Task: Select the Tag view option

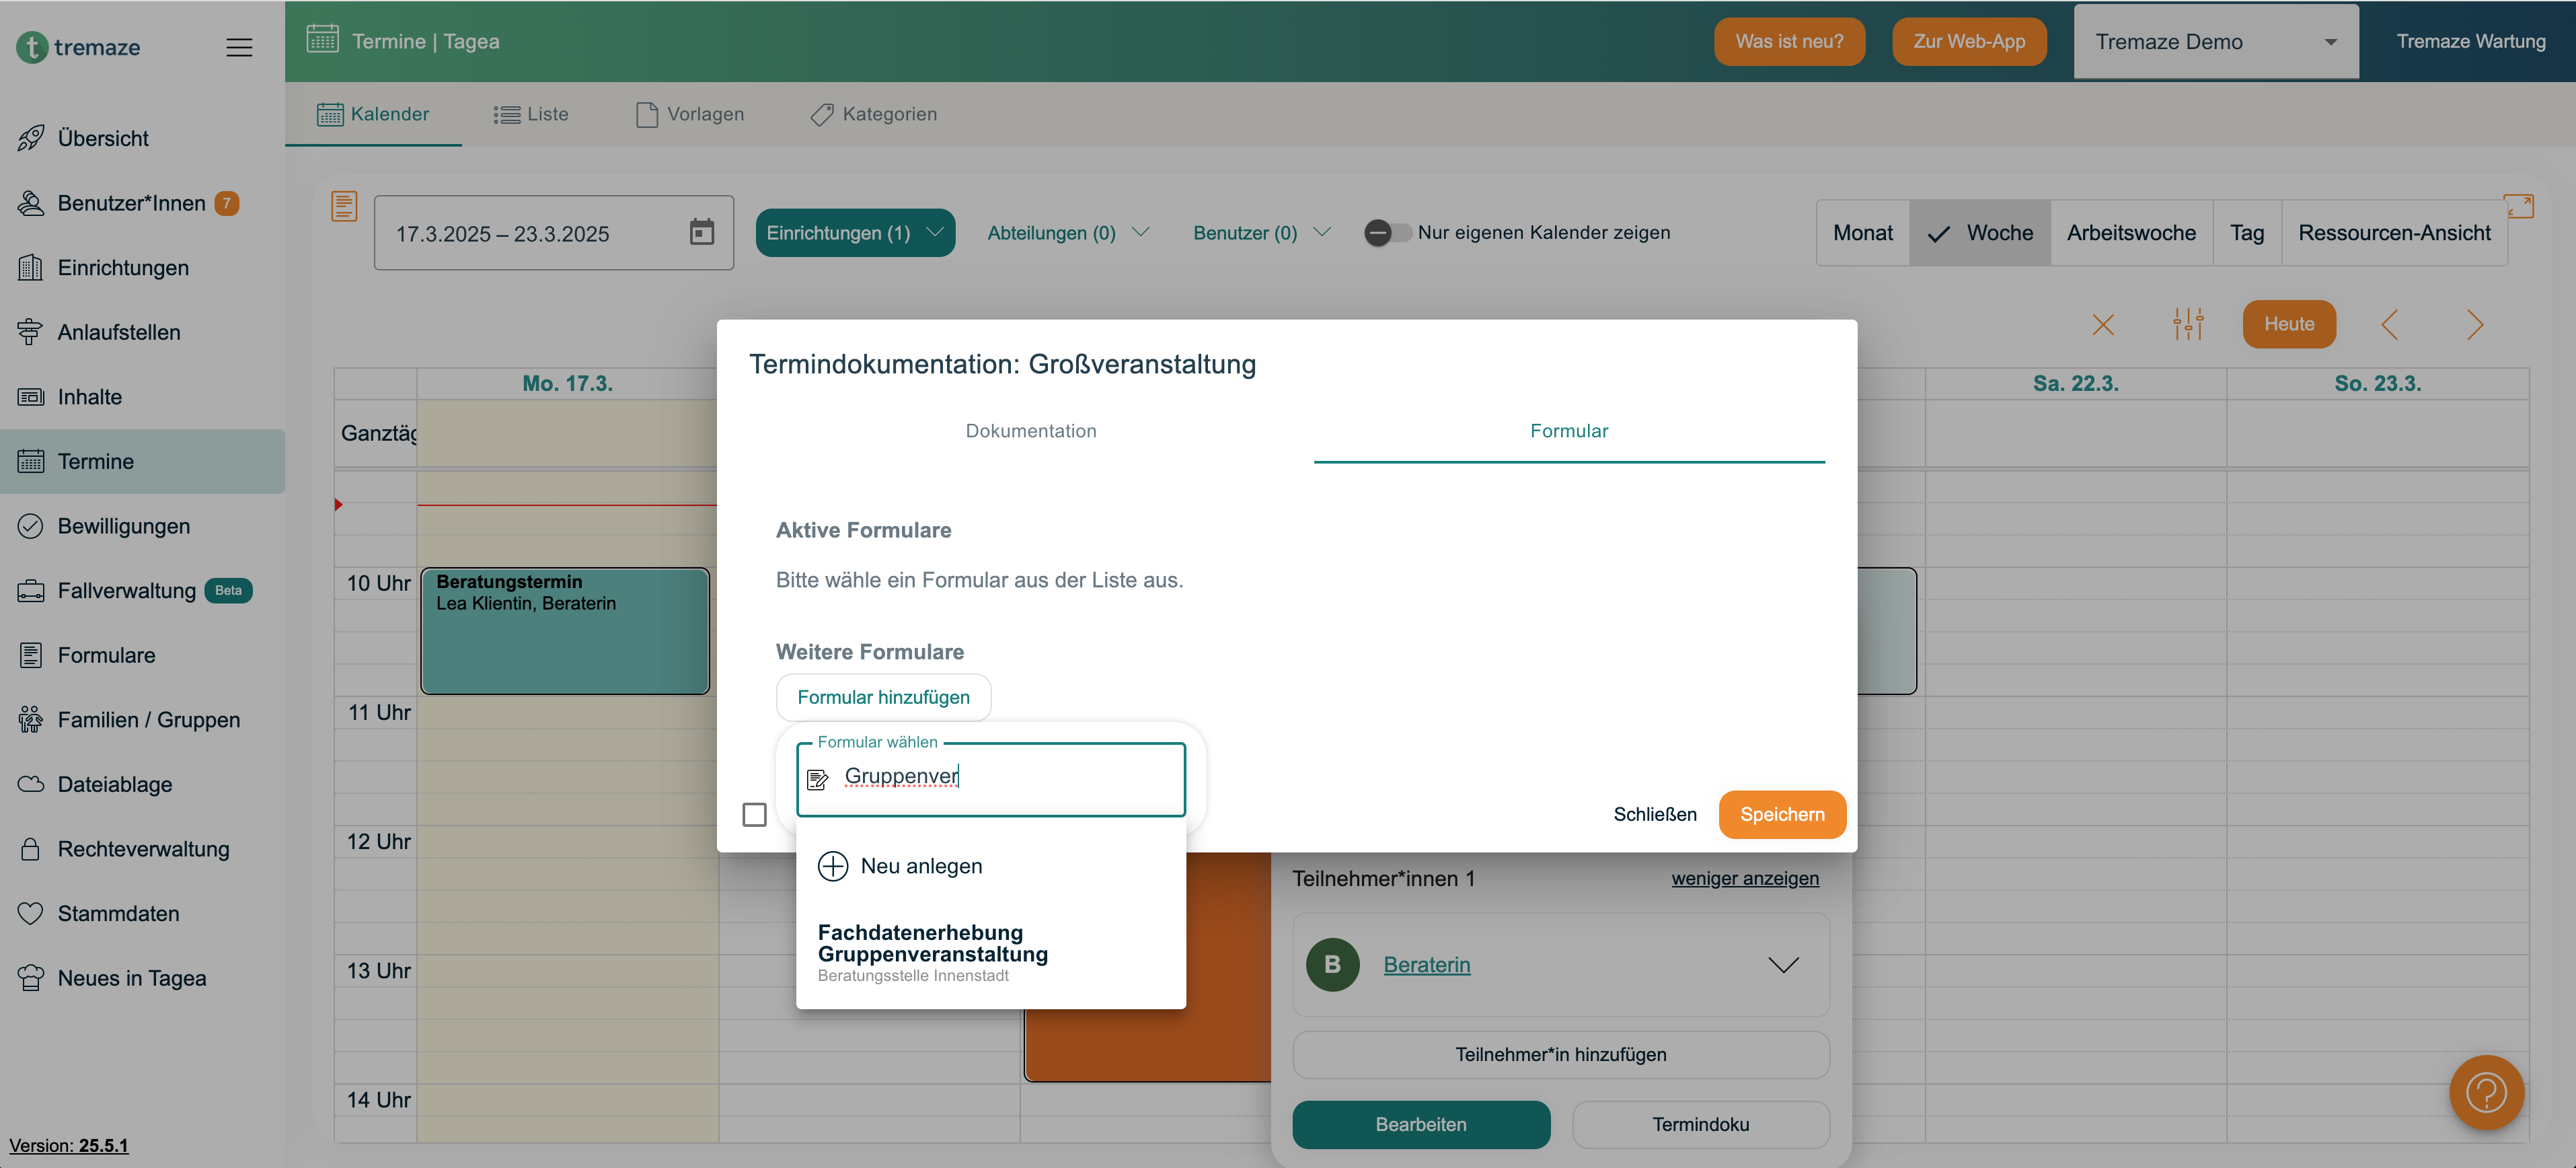Action: click(x=2247, y=233)
